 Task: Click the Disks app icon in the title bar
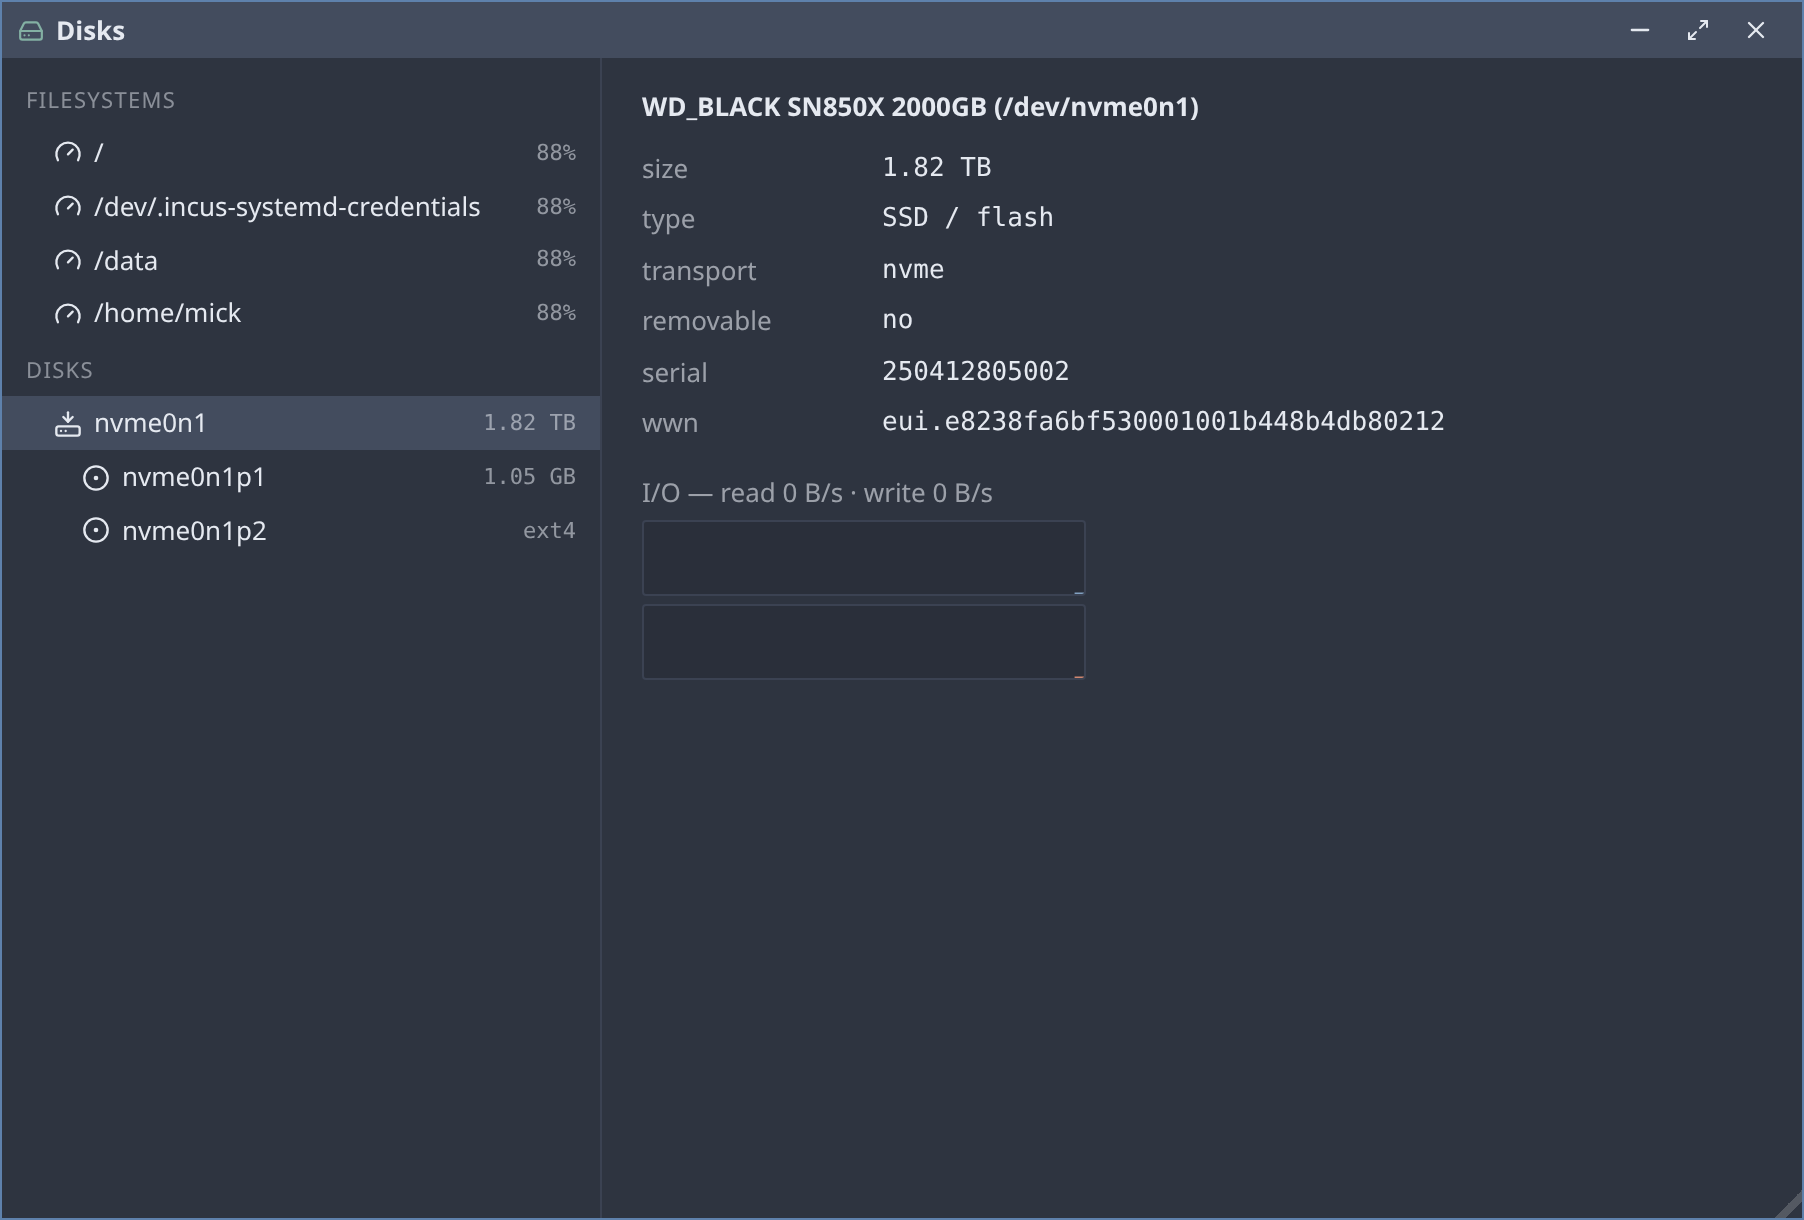31,31
